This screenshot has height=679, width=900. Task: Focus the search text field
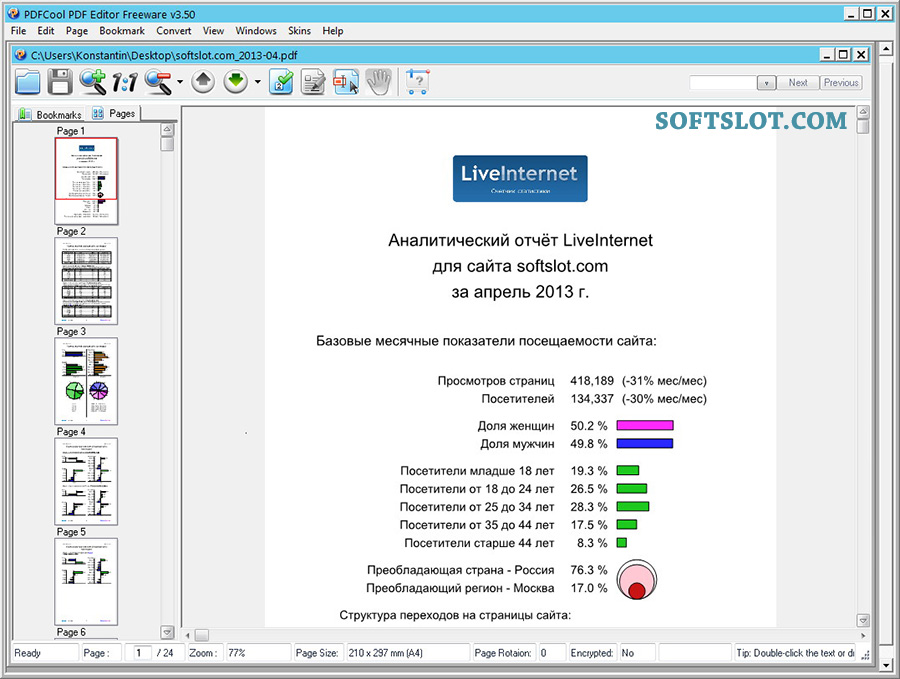723,83
